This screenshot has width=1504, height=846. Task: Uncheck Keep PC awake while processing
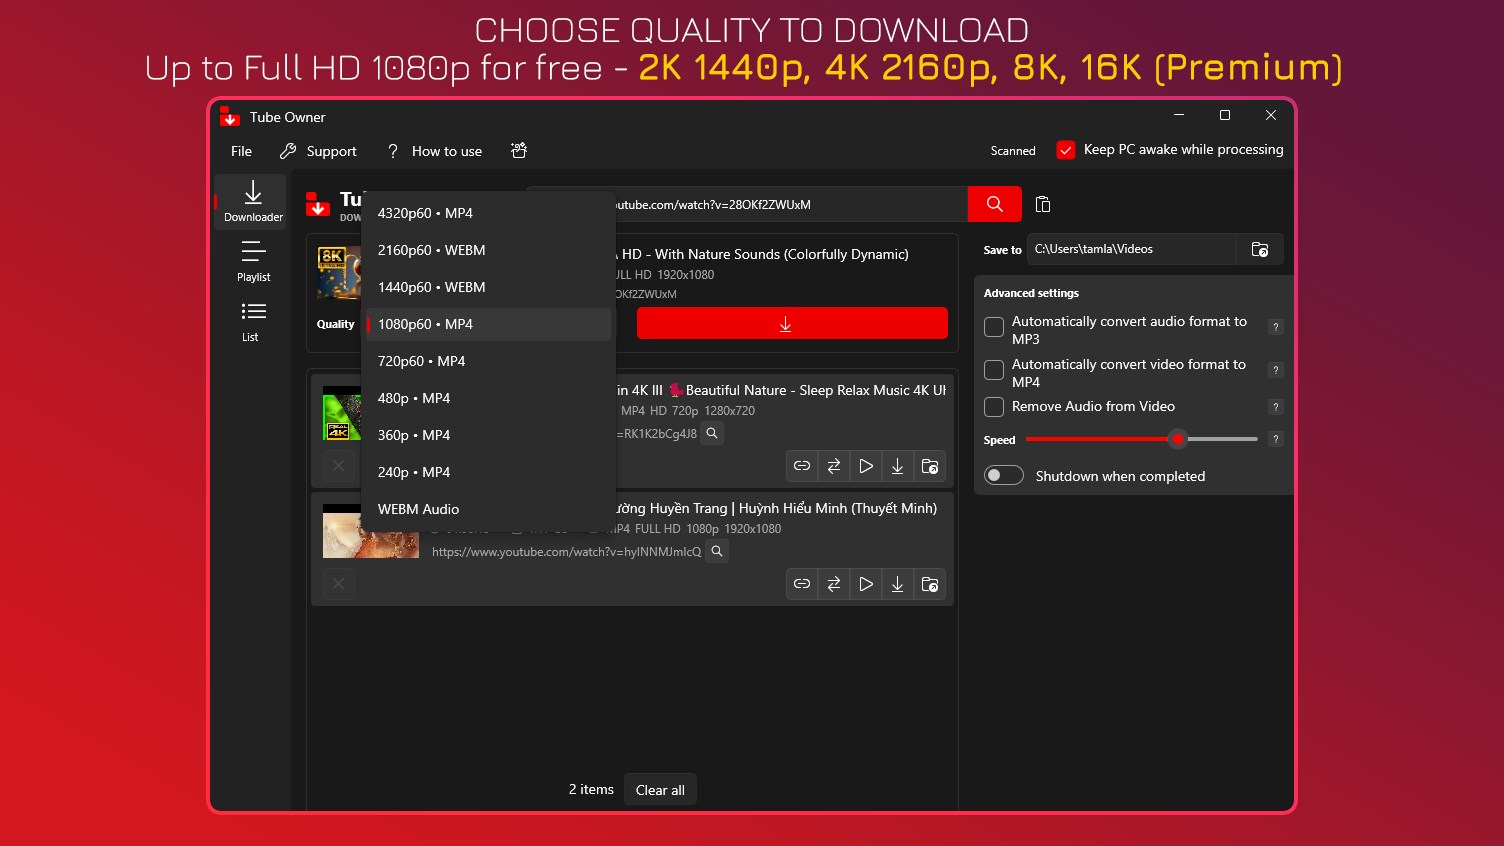click(x=1066, y=150)
